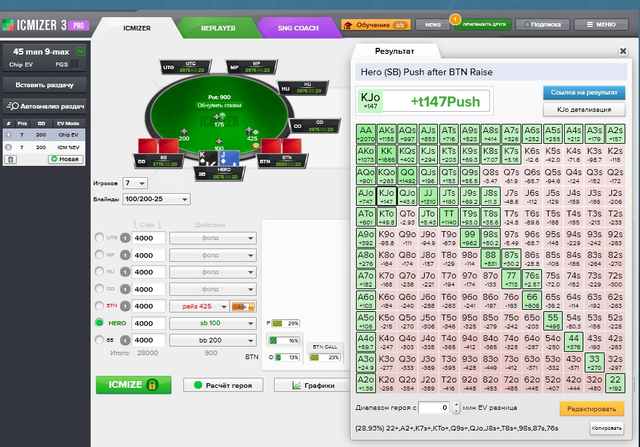Click the BTN CALL range bar showing 23%
640x447 pixels.
tap(325, 358)
